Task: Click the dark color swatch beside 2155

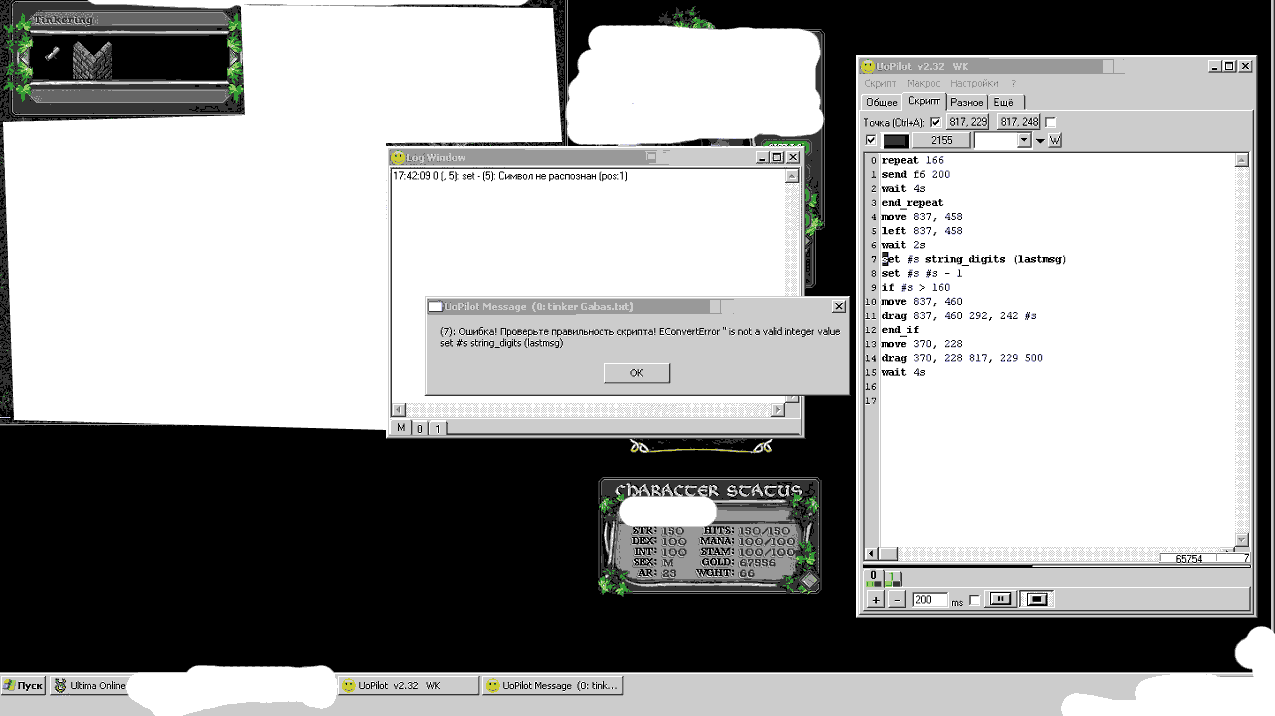Action: point(895,141)
